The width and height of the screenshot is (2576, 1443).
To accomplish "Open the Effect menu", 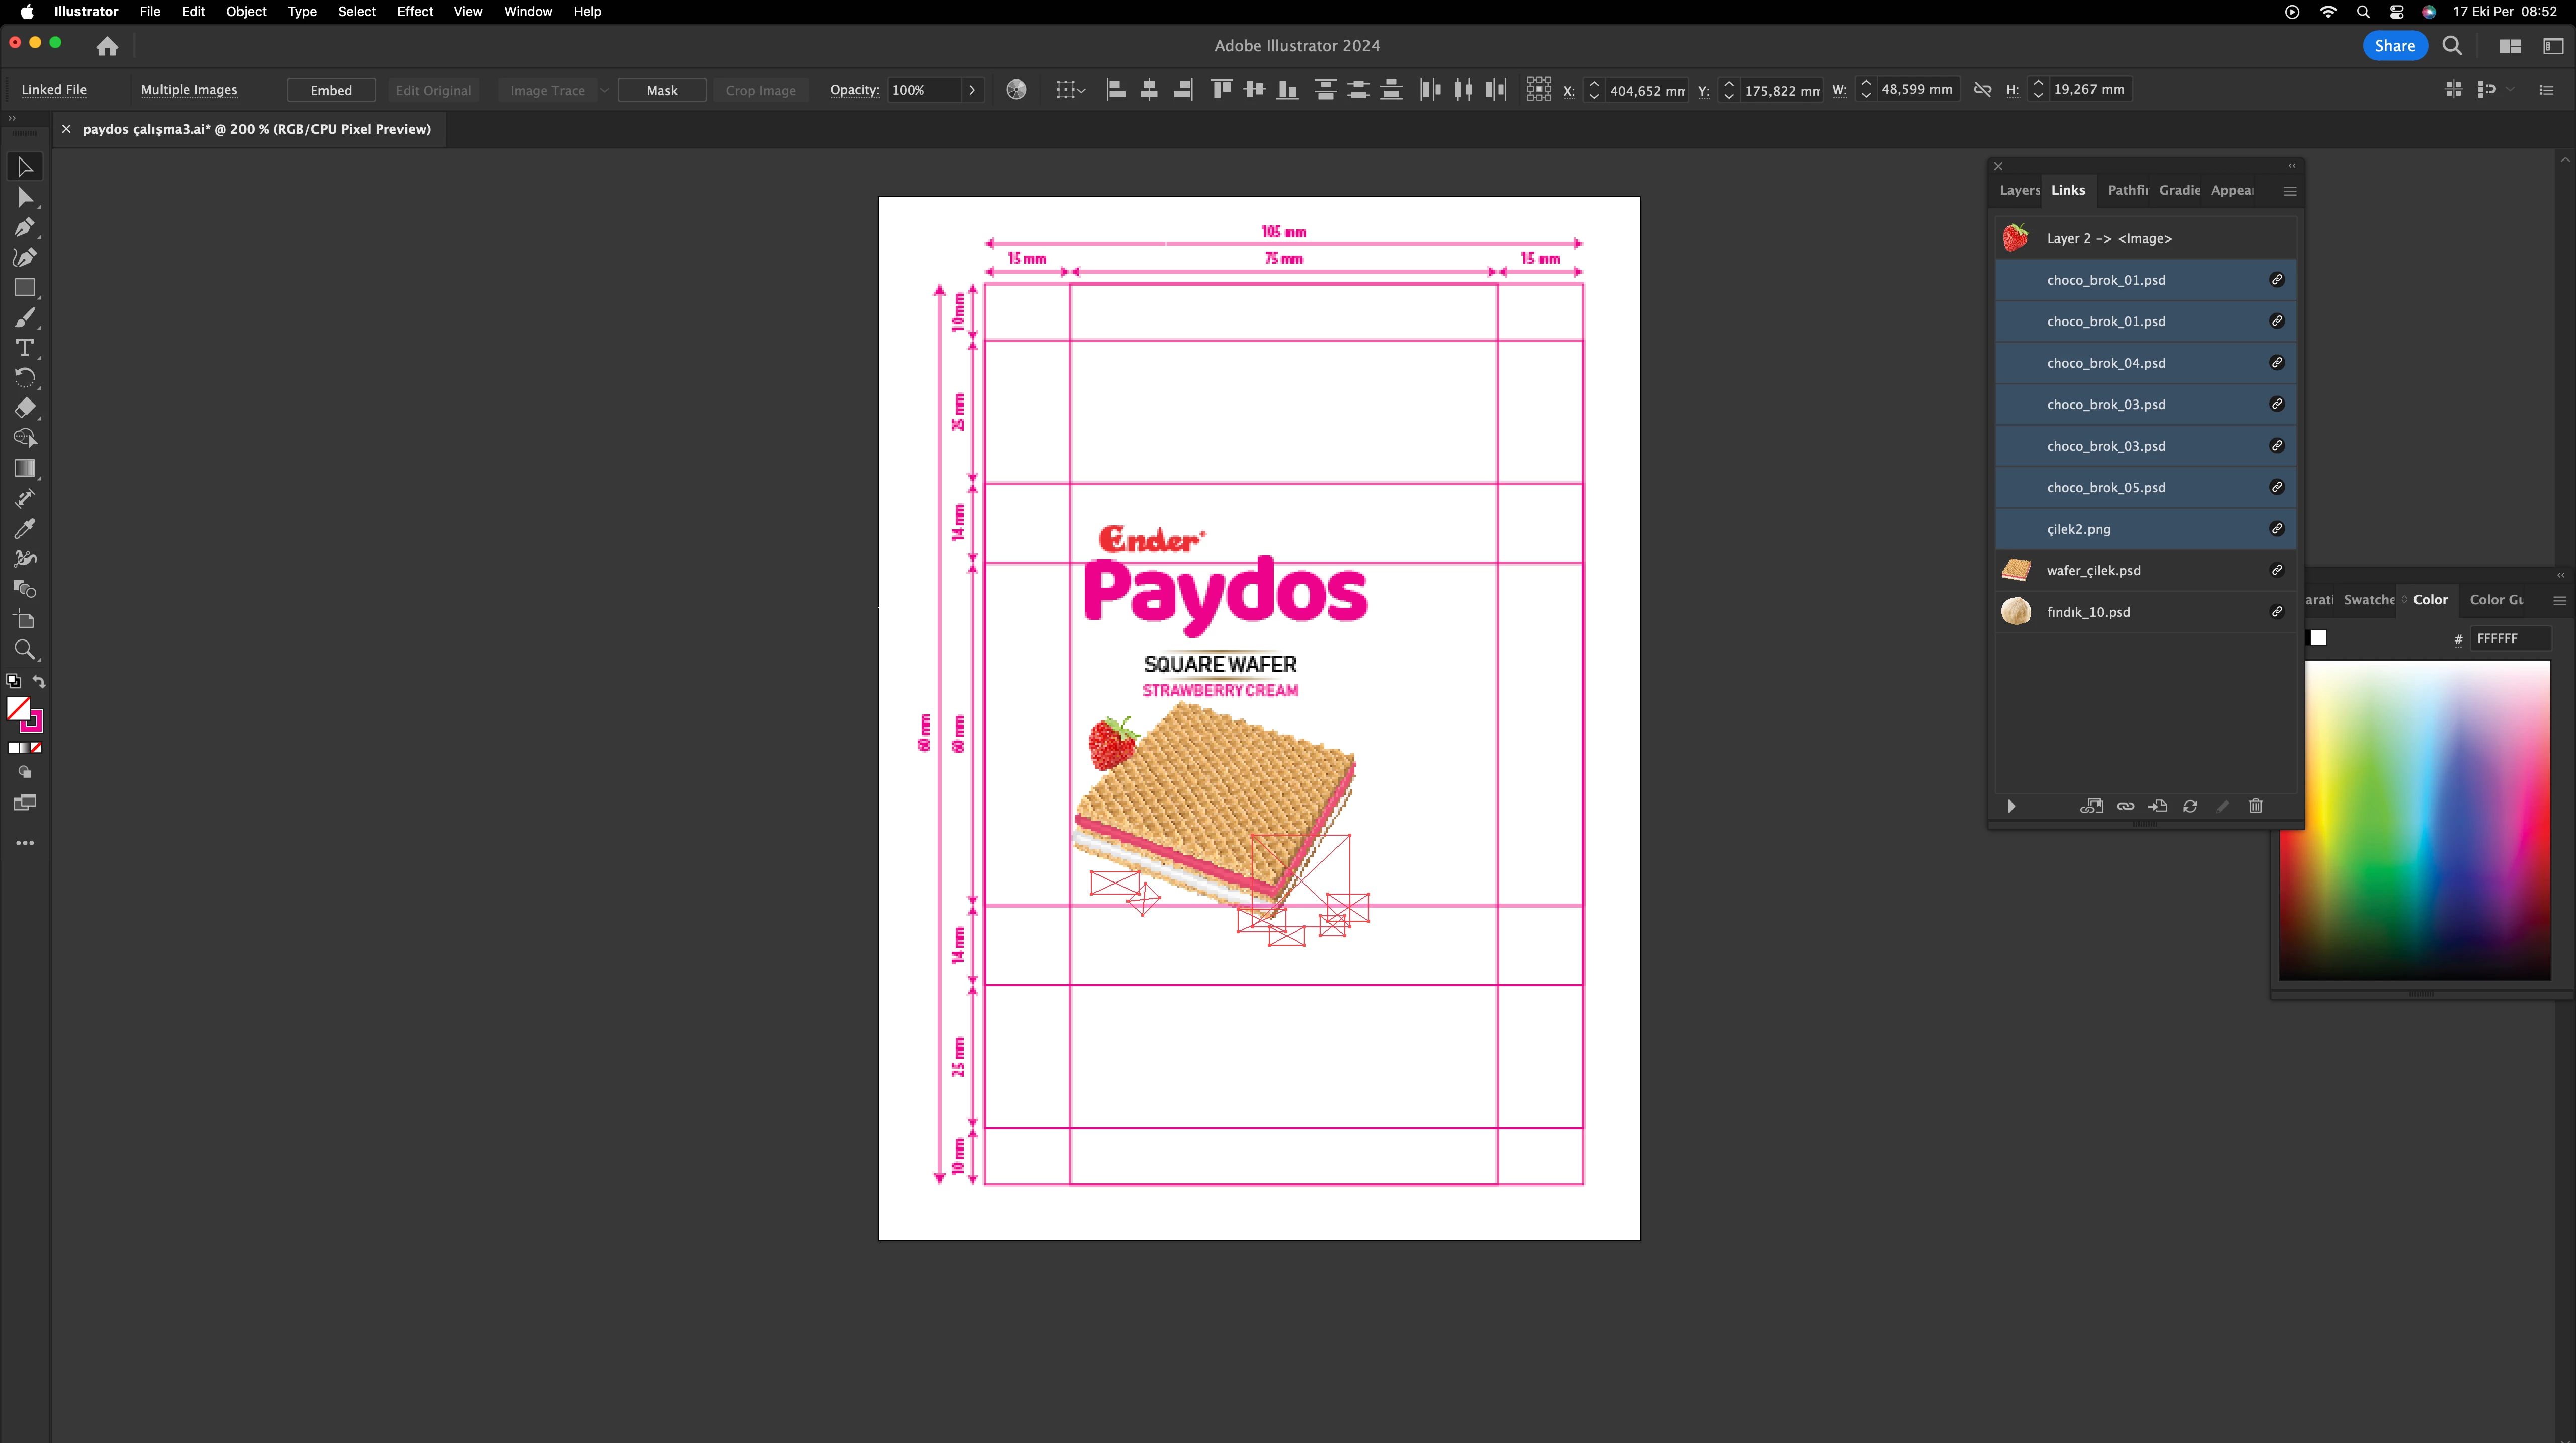I will point(414,11).
